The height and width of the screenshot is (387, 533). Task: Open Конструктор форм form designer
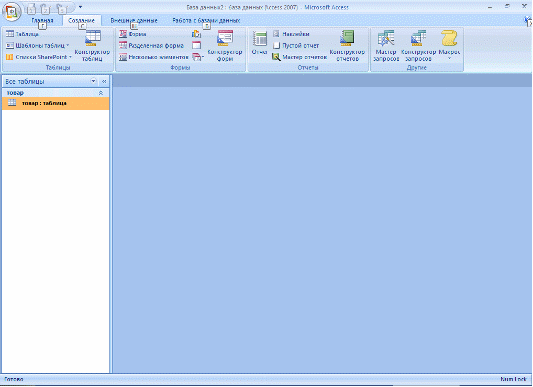click(225, 45)
